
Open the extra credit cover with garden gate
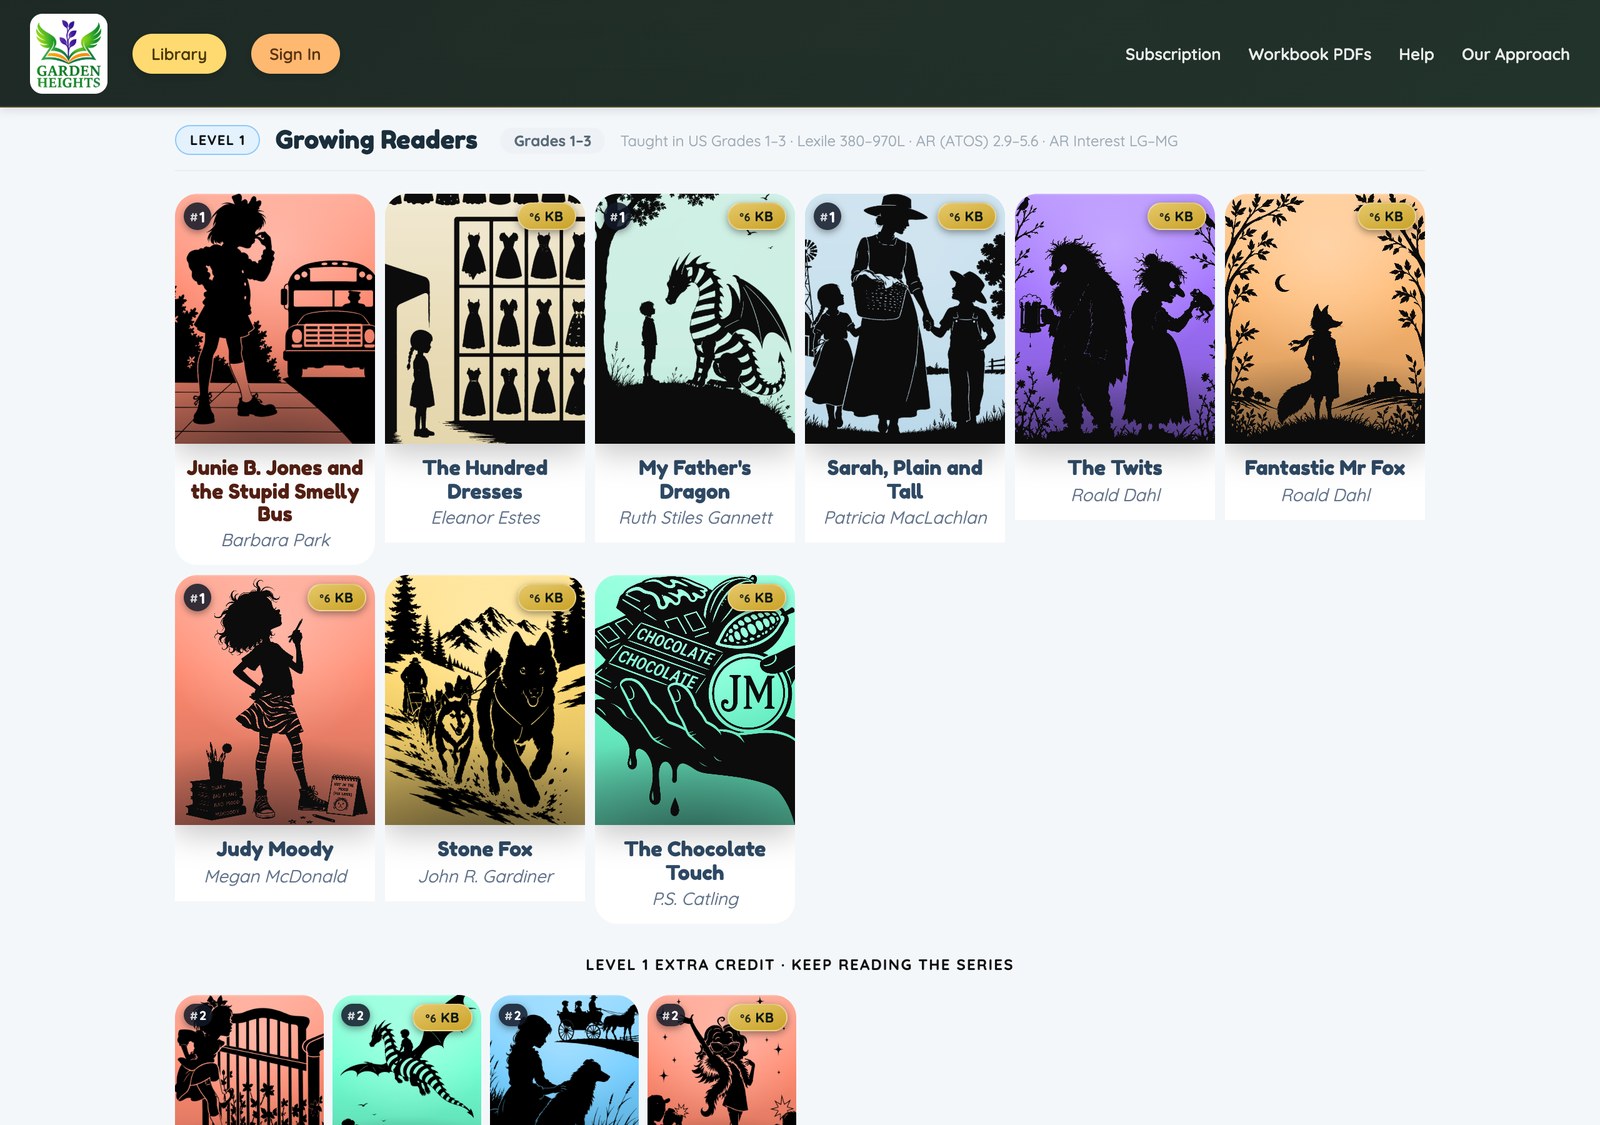(249, 1060)
